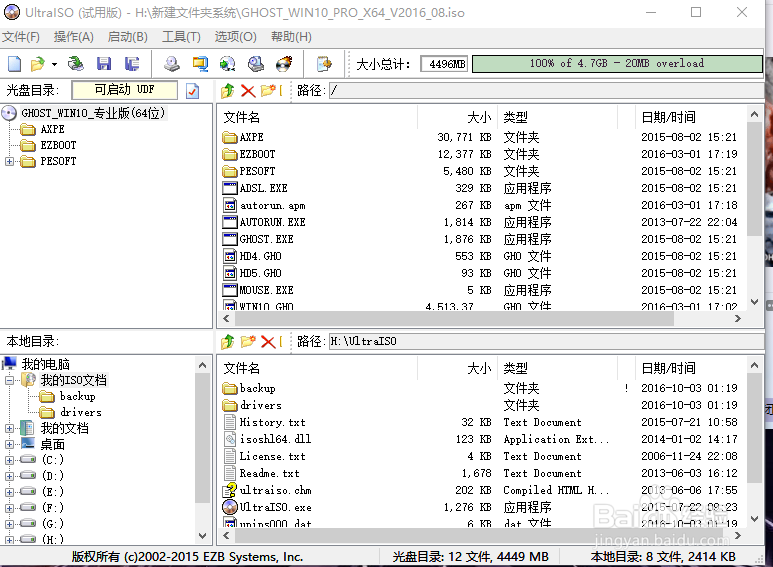Viewport: 773px width, 567px height.
Task: Click the disc path field showing /
Action: point(546,90)
